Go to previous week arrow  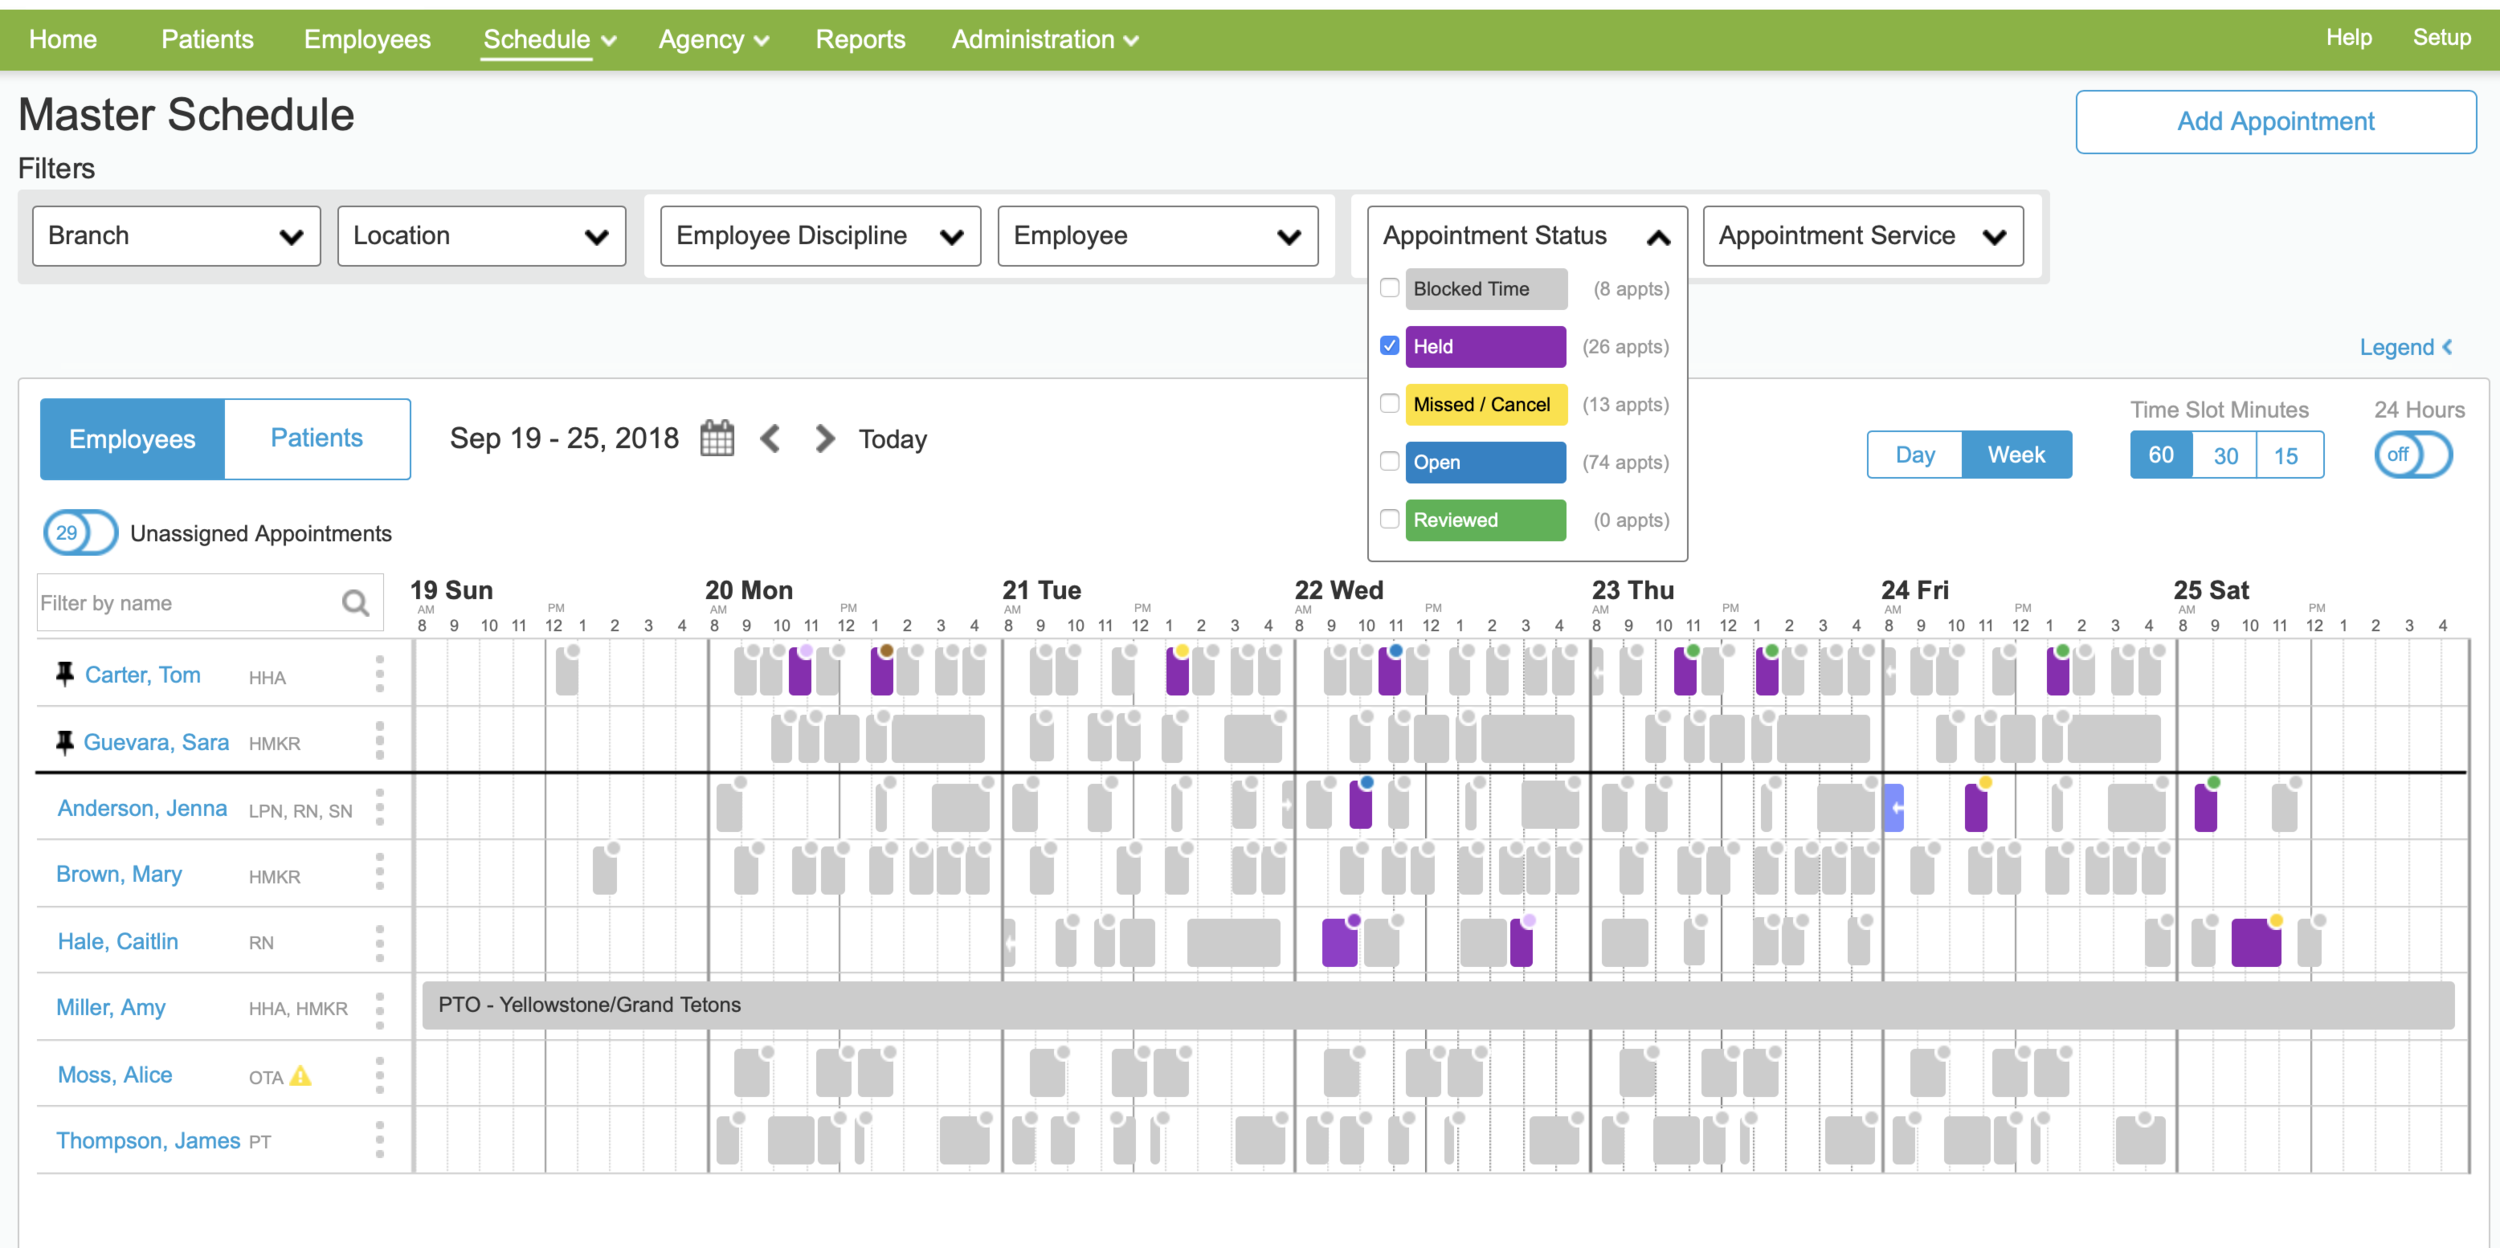(770, 438)
